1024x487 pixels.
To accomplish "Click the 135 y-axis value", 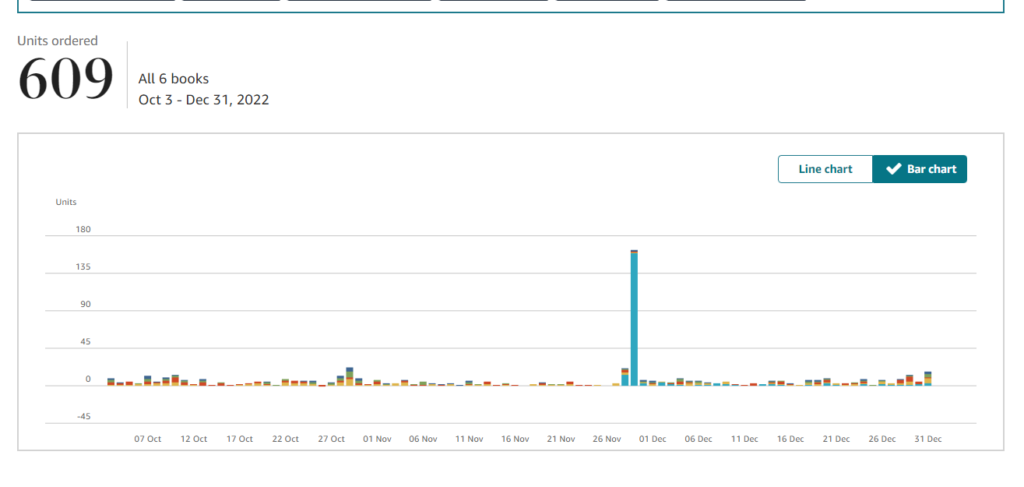I will point(84,267).
